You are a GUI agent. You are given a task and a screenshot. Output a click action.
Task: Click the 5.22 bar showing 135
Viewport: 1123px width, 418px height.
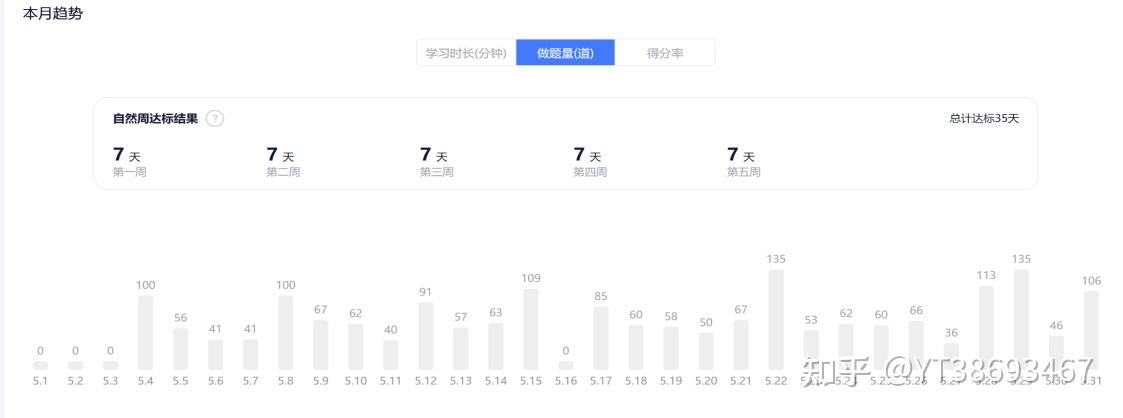(776, 320)
